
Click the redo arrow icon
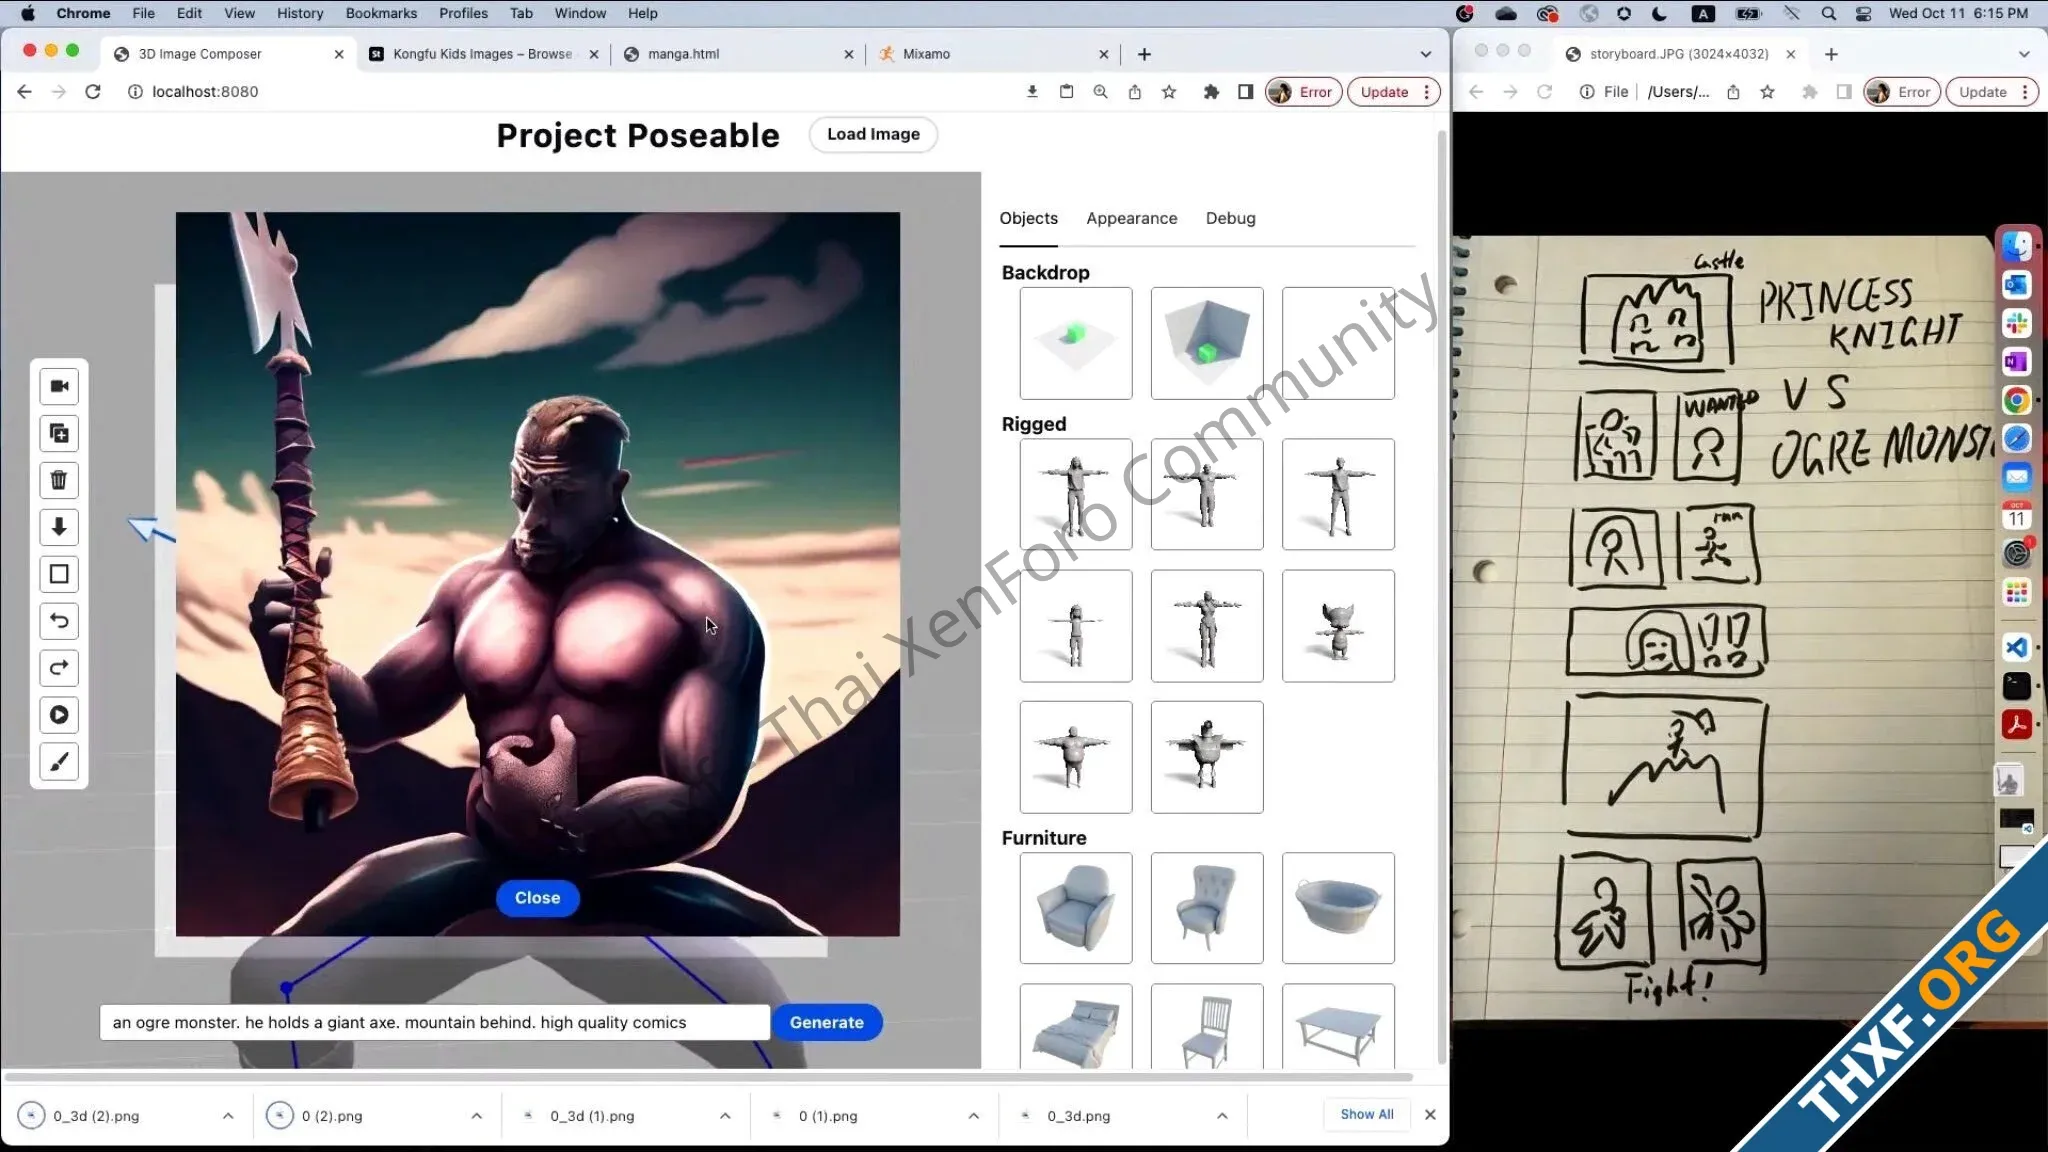[59, 668]
